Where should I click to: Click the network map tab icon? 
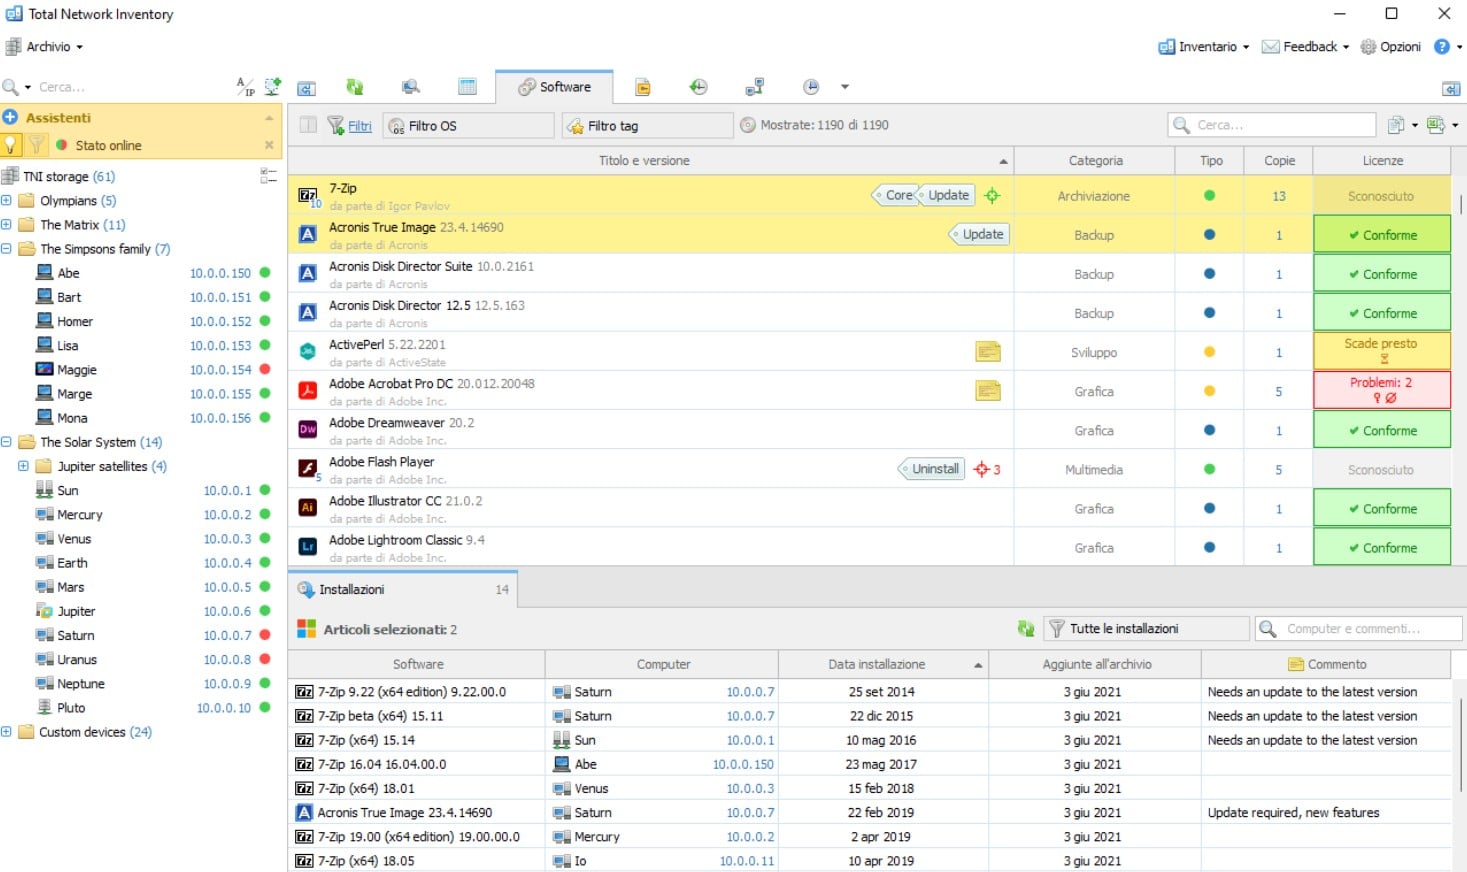755,87
